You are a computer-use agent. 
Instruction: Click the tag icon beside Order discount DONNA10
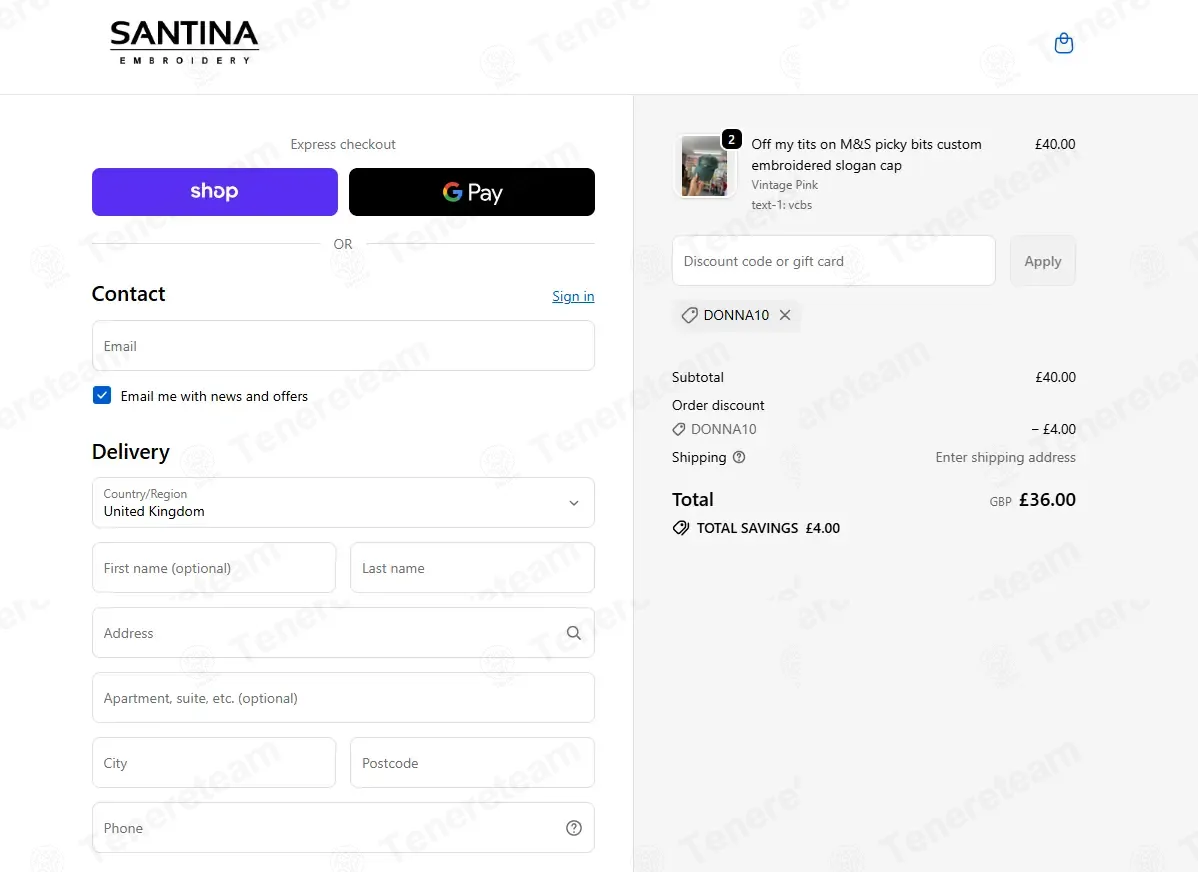(x=678, y=430)
